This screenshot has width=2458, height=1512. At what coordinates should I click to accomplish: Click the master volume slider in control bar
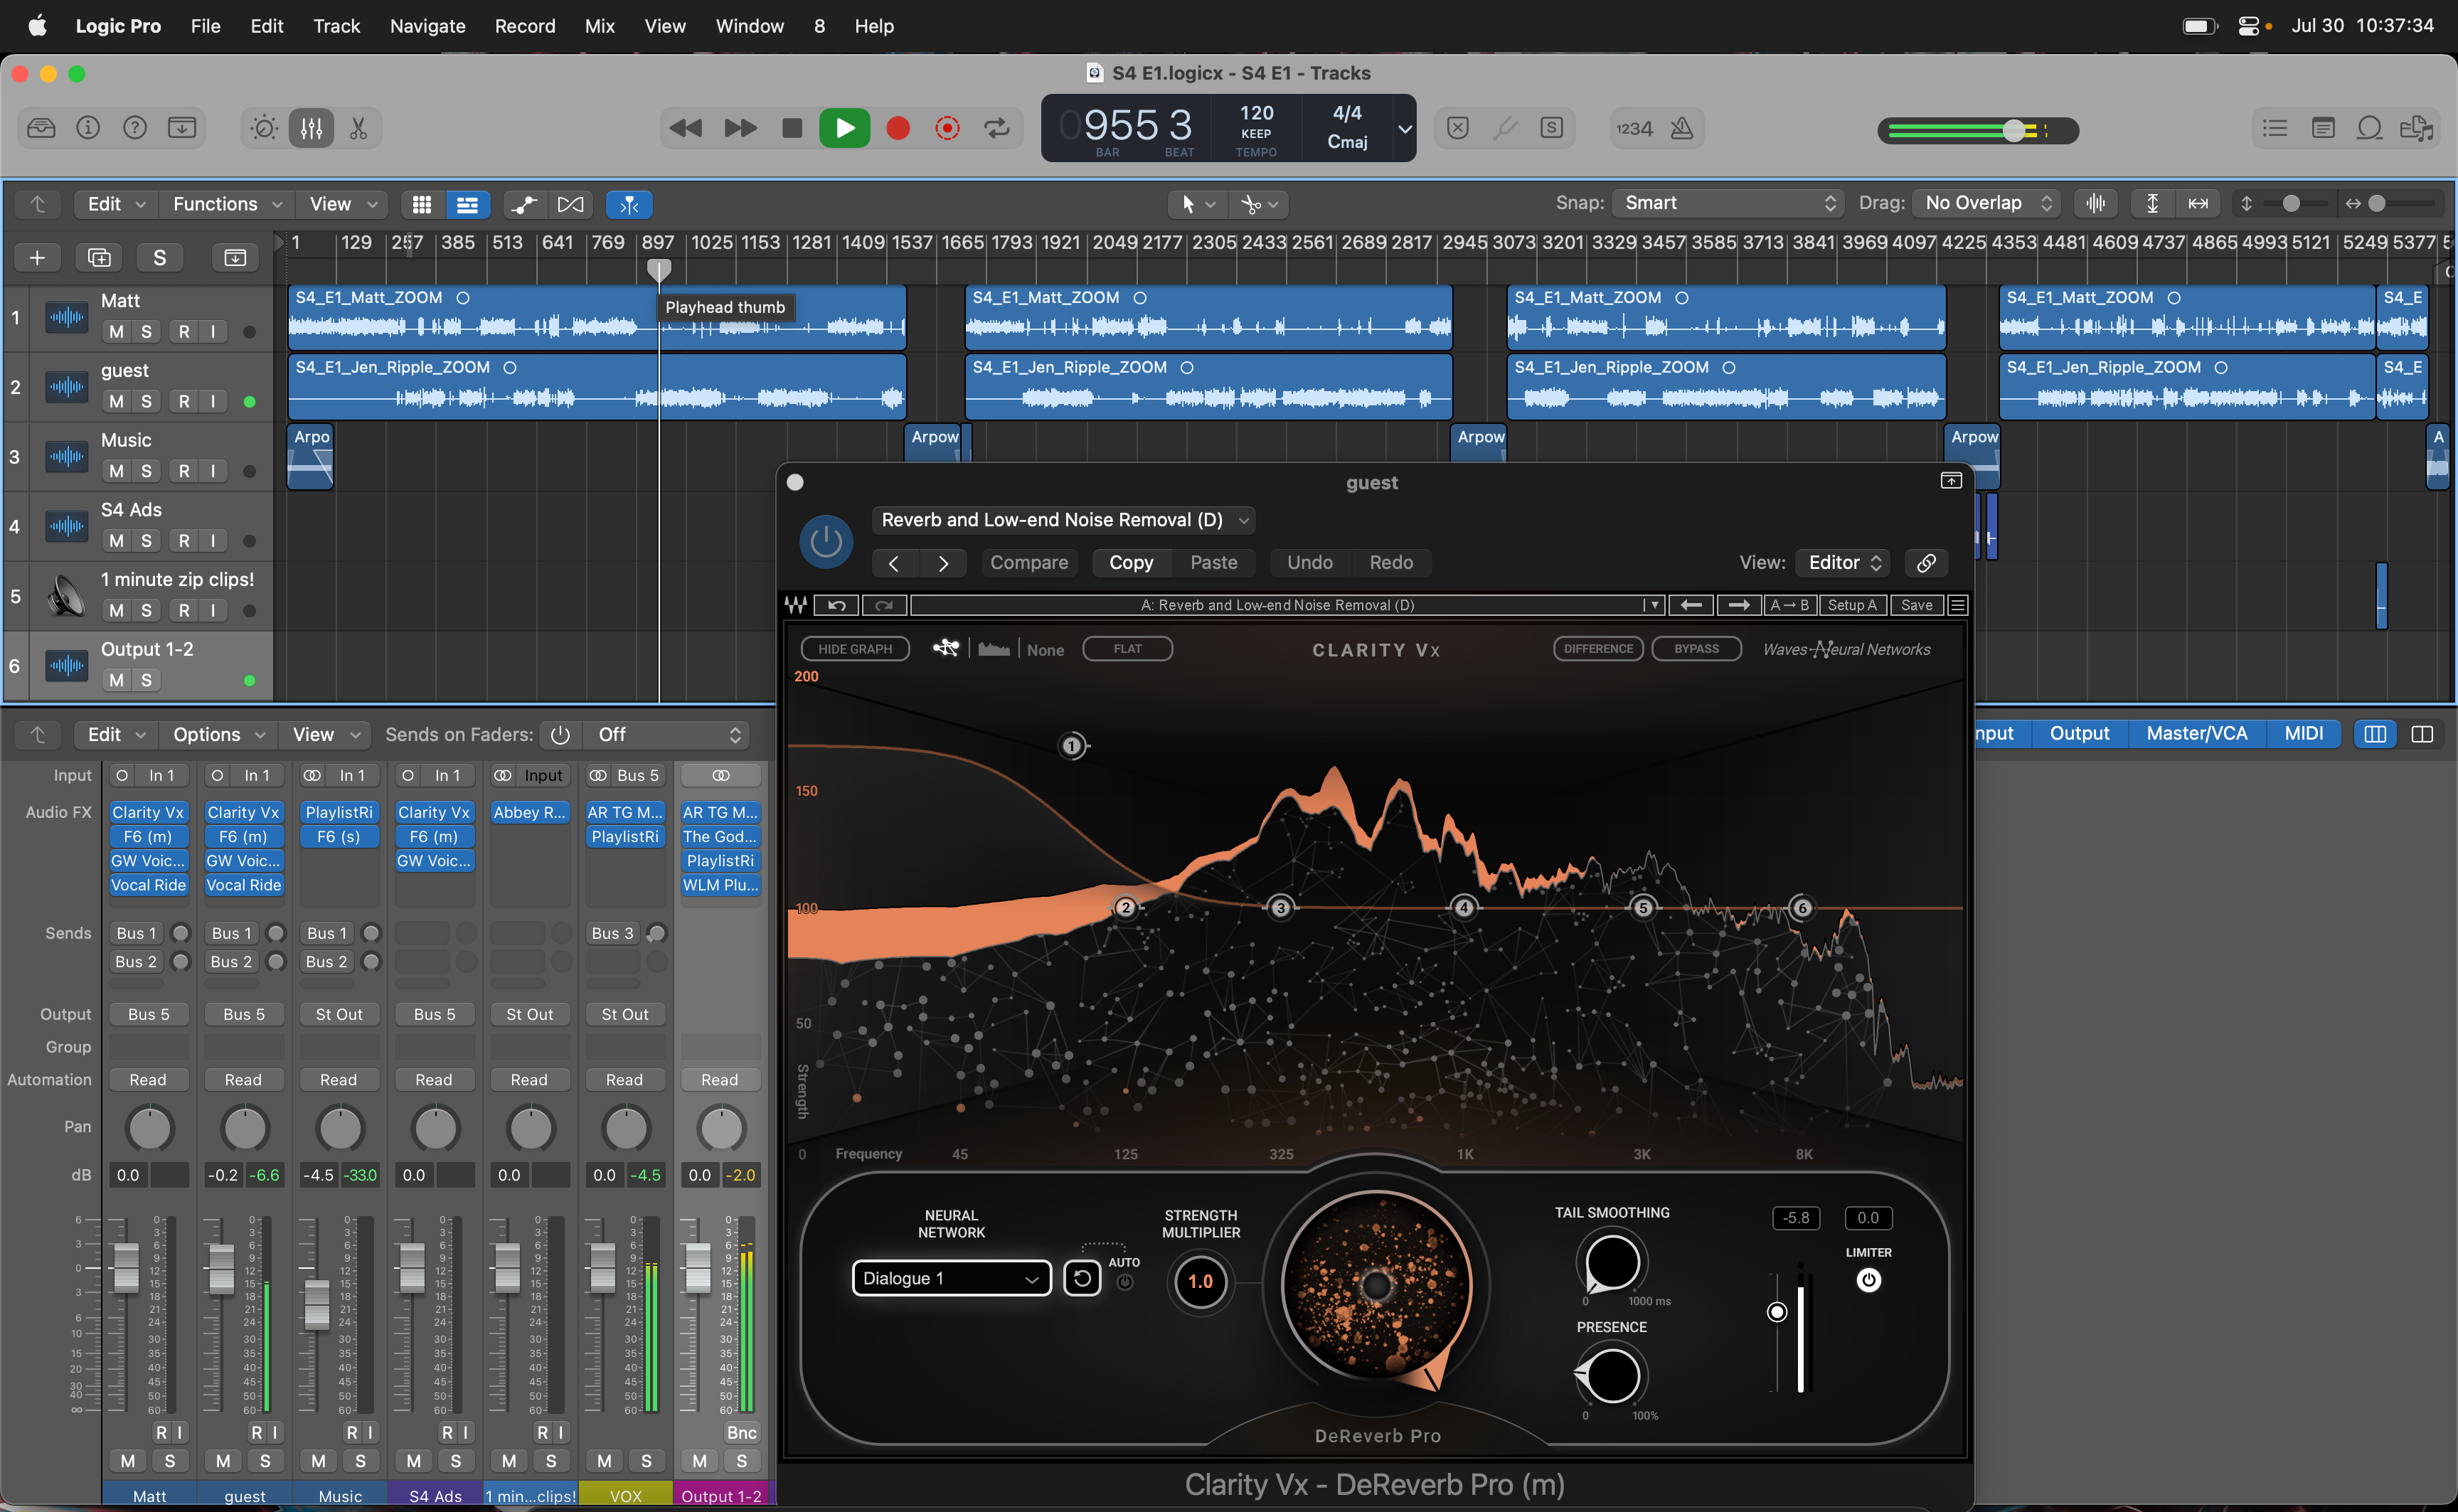[x=1978, y=130]
